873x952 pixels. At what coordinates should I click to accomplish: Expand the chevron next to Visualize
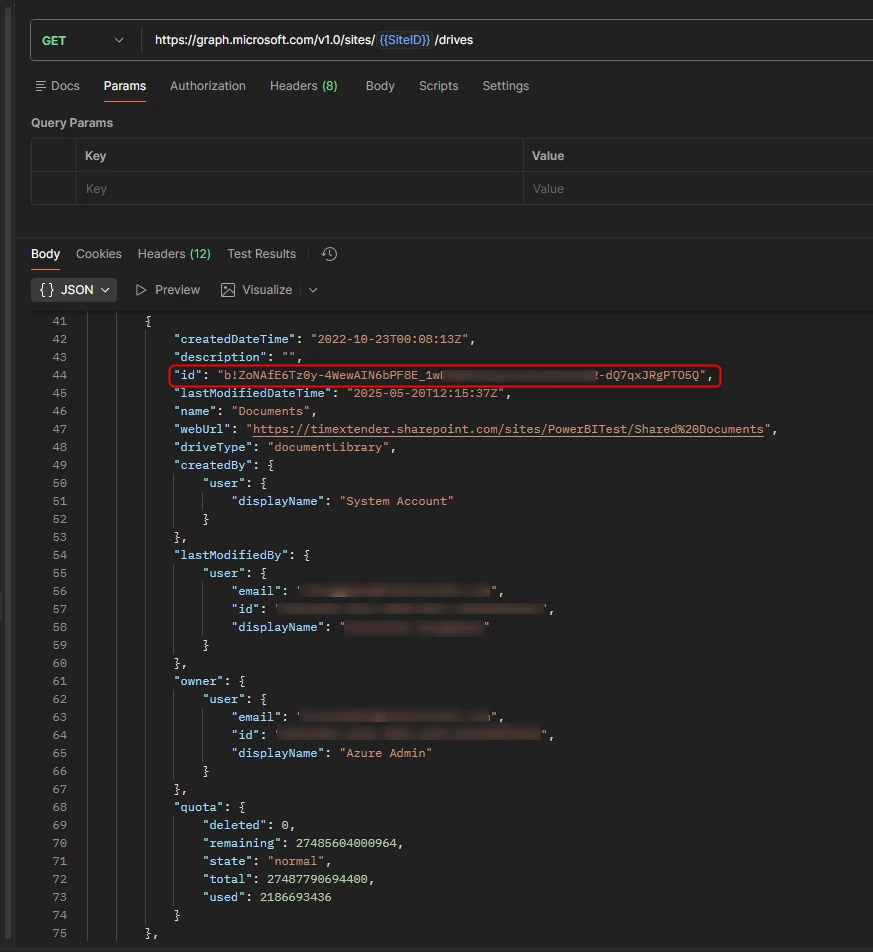coord(313,290)
